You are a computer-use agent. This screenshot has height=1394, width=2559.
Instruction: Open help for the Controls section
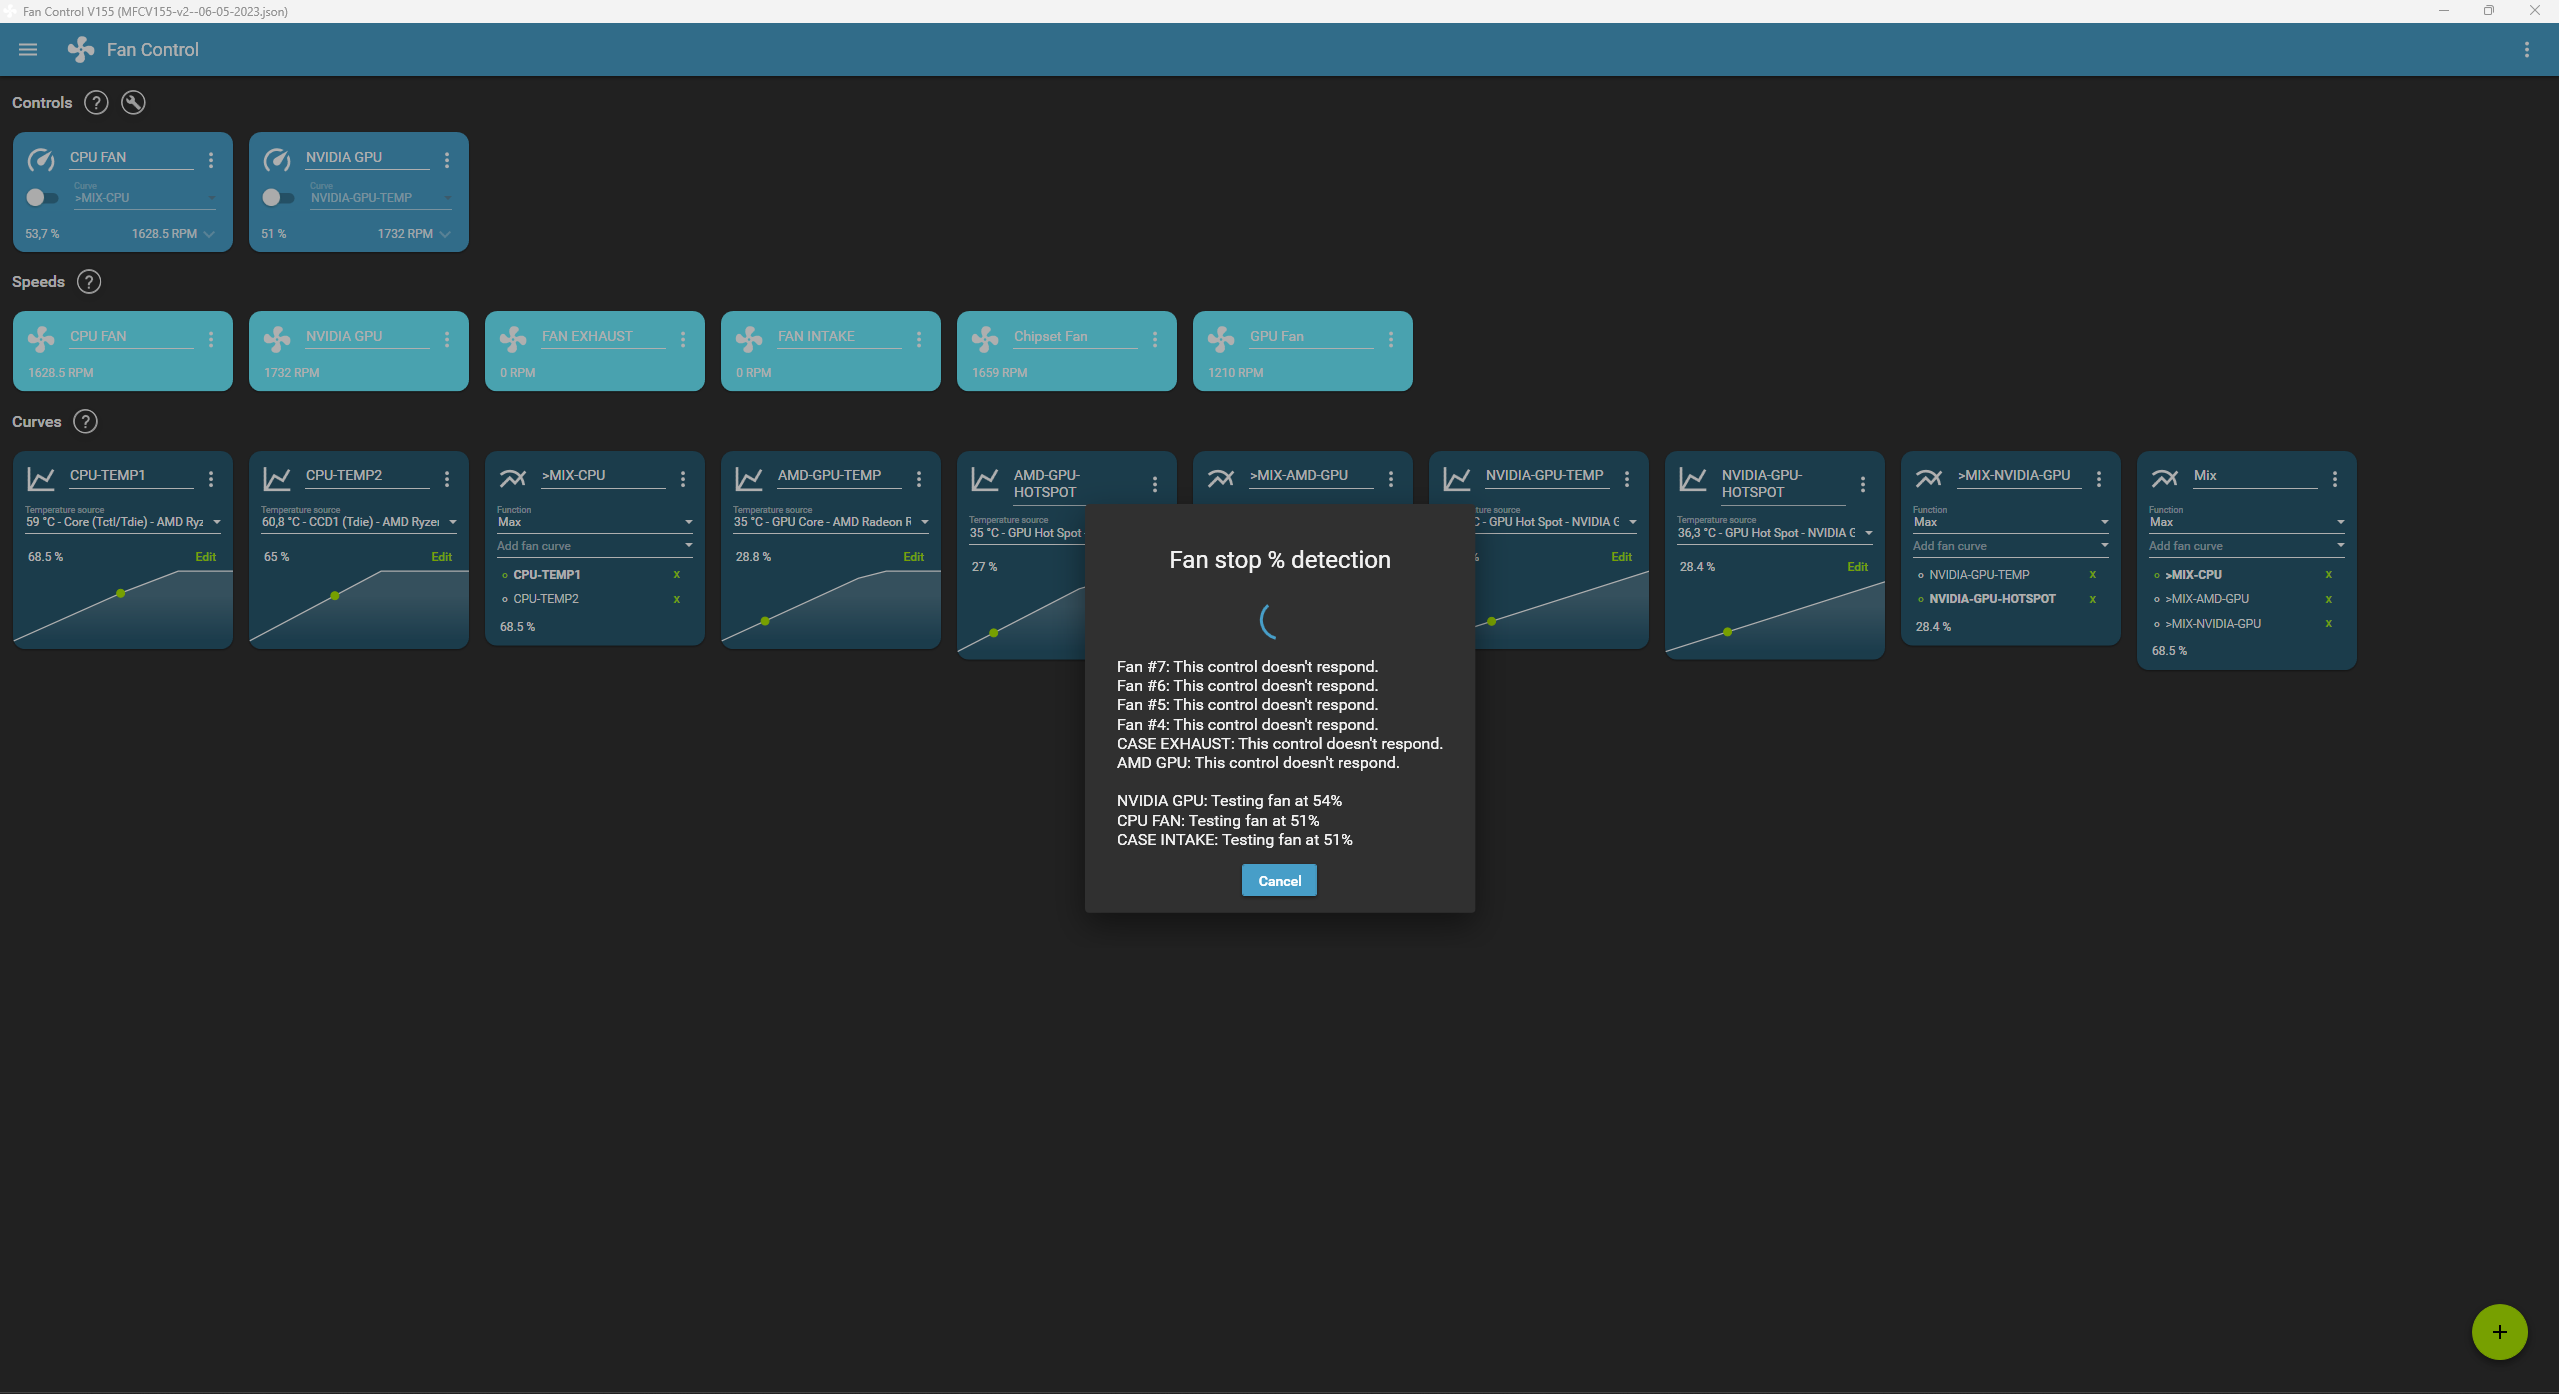pyautogui.click(x=95, y=102)
